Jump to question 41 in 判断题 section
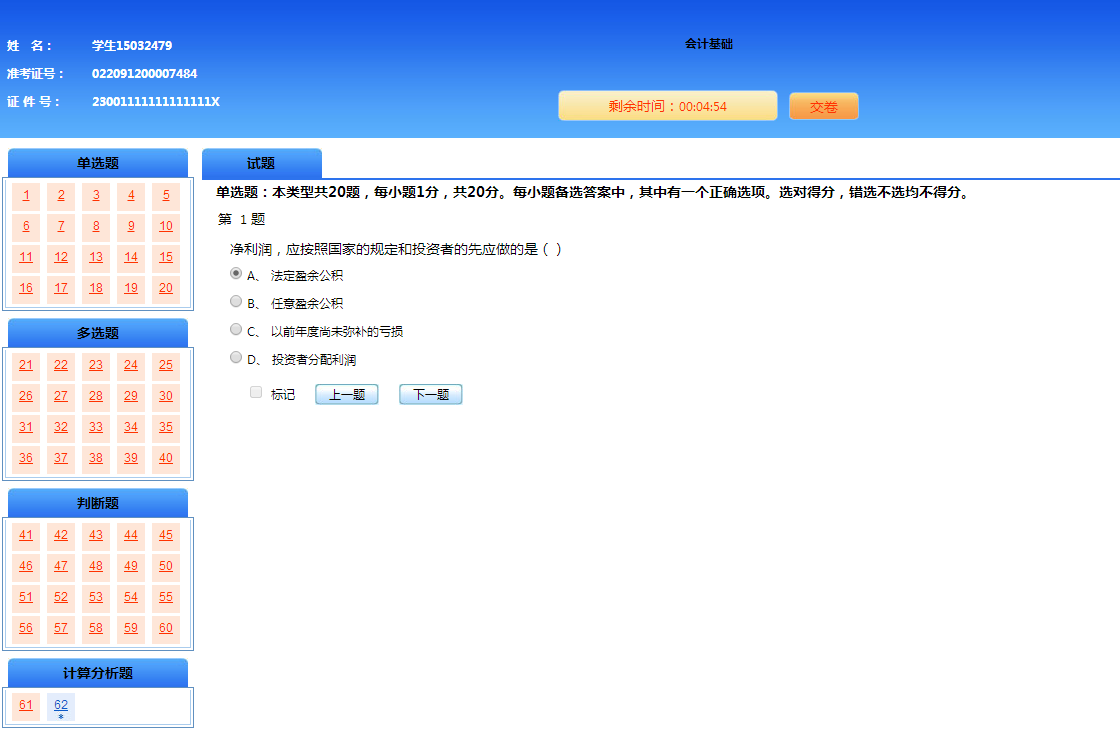 (x=26, y=535)
